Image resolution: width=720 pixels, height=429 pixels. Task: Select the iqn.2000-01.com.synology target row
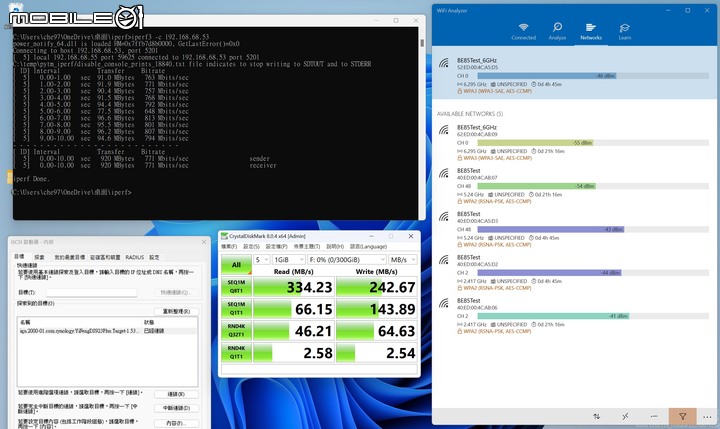pyautogui.click(x=107, y=331)
